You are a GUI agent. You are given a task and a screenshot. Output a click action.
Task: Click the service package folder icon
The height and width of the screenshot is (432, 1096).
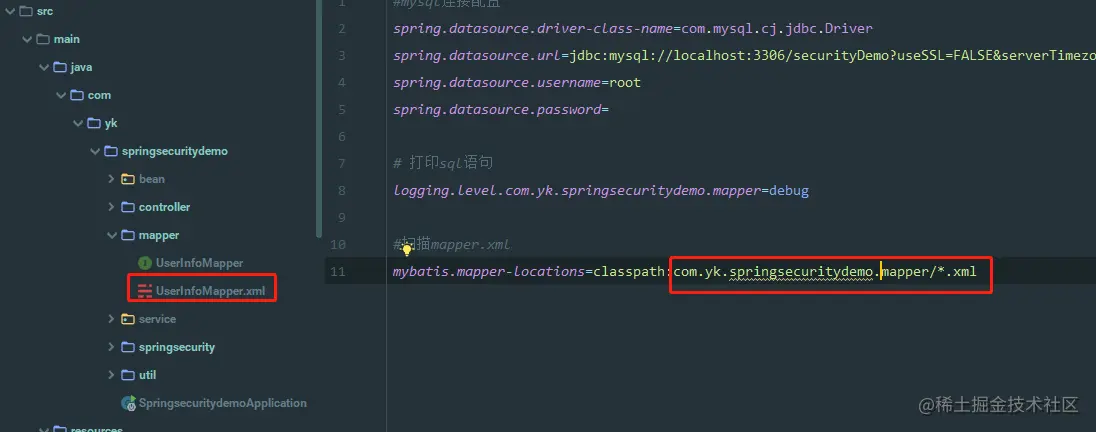(128, 319)
